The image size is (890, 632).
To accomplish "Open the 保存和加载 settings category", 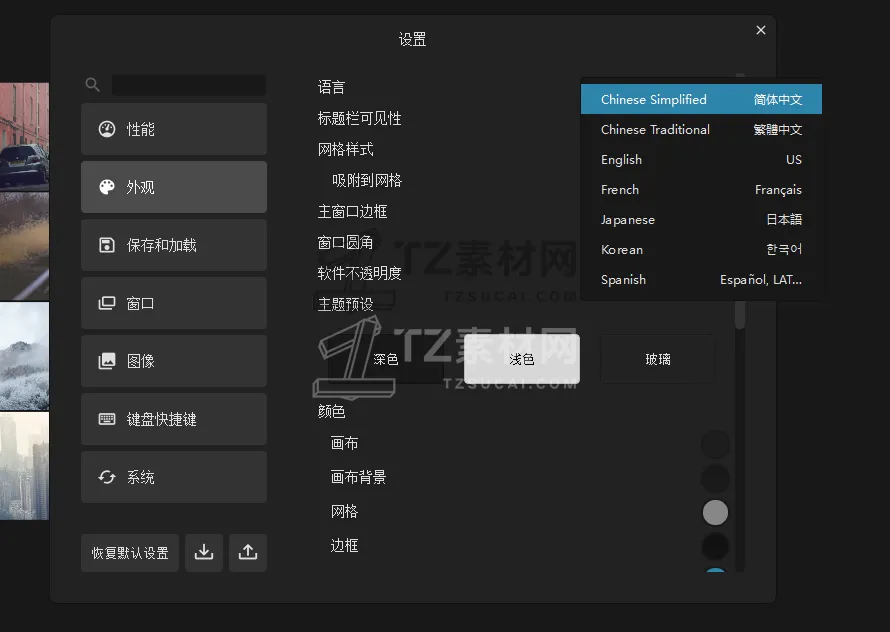I will 174,245.
